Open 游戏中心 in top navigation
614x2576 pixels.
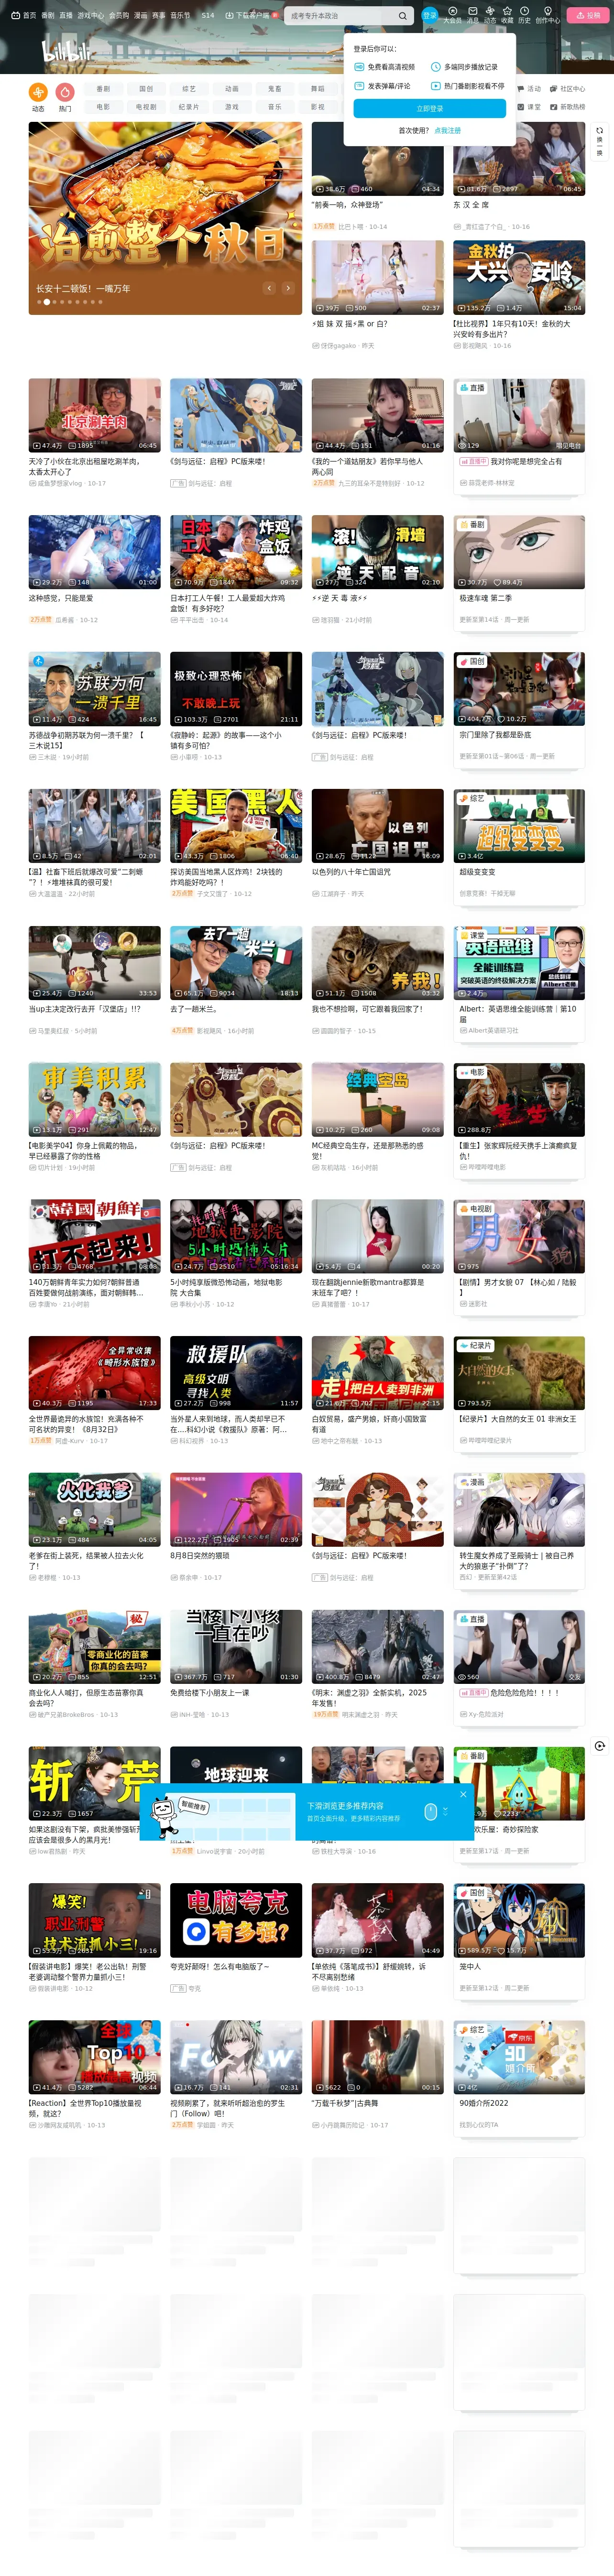[90, 15]
